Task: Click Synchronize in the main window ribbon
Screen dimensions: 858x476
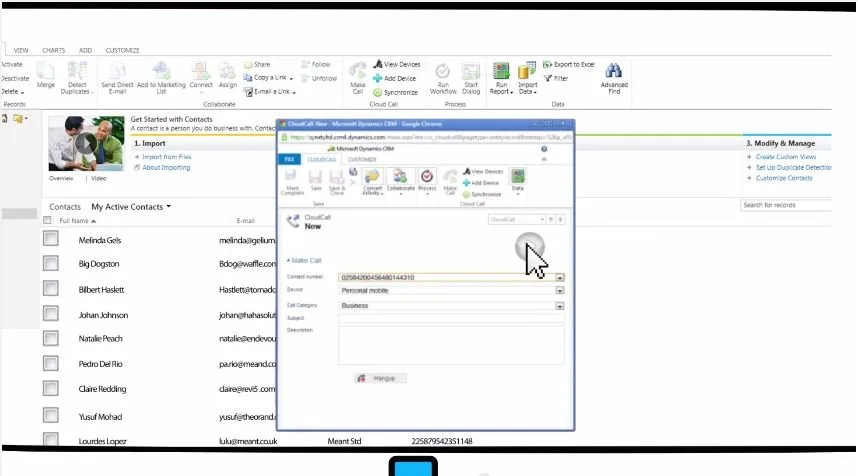Action: click(x=395, y=92)
